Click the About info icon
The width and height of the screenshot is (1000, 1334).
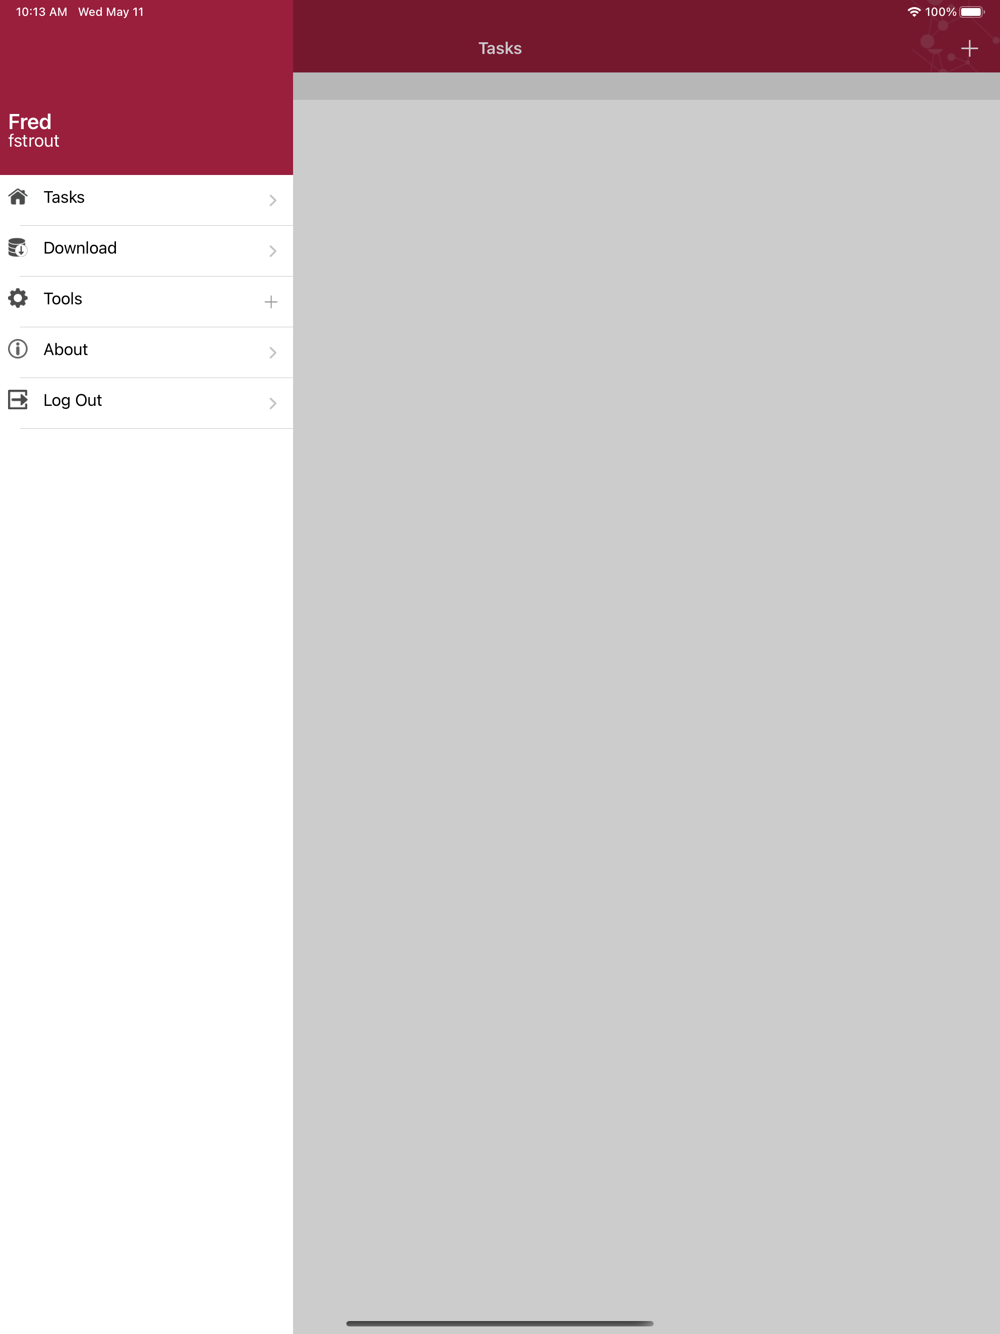tap(18, 349)
